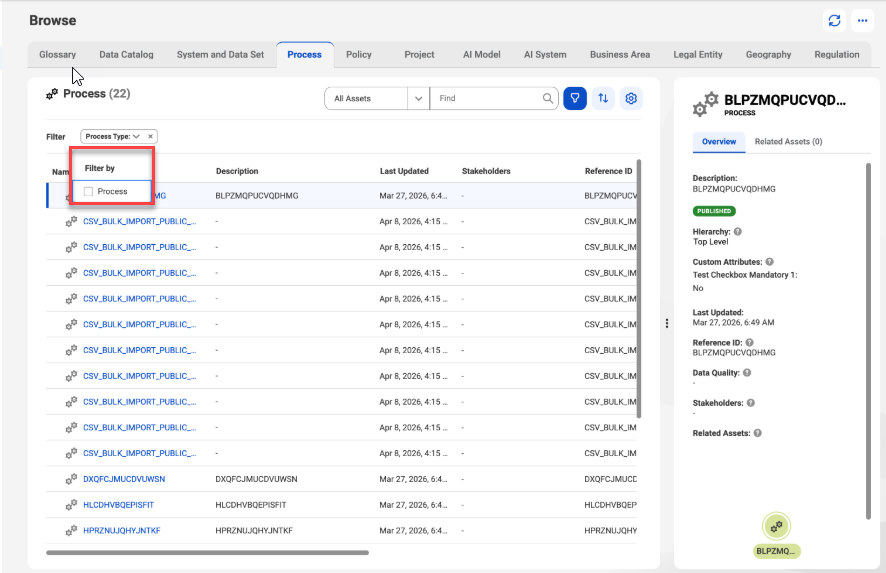Open the Related Assets (0) tab
The height and width of the screenshot is (573, 886).
tap(788, 142)
